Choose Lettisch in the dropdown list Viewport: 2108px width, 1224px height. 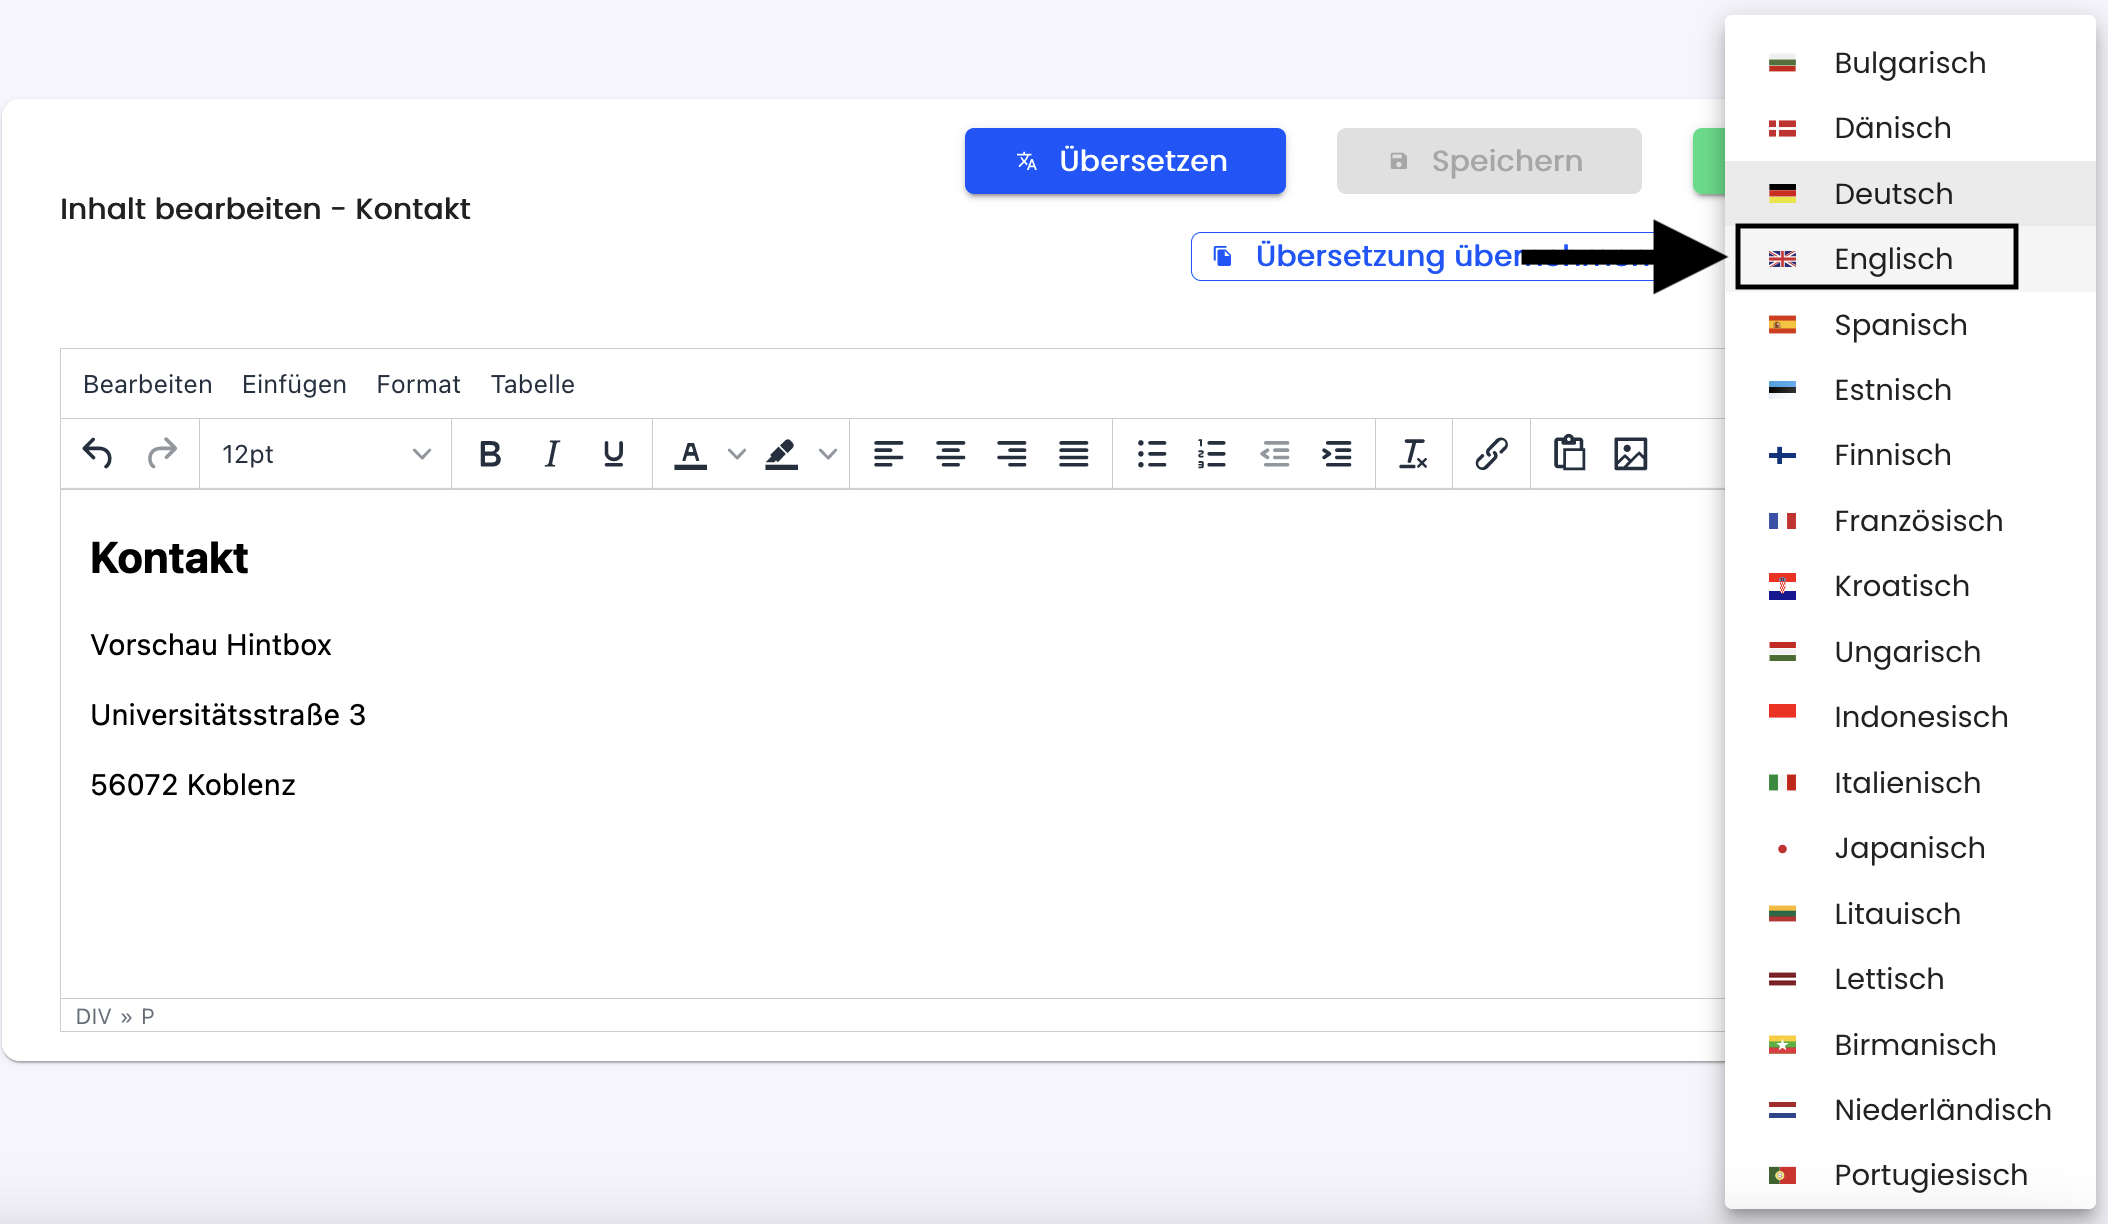pyautogui.click(x=1910, y=979)
